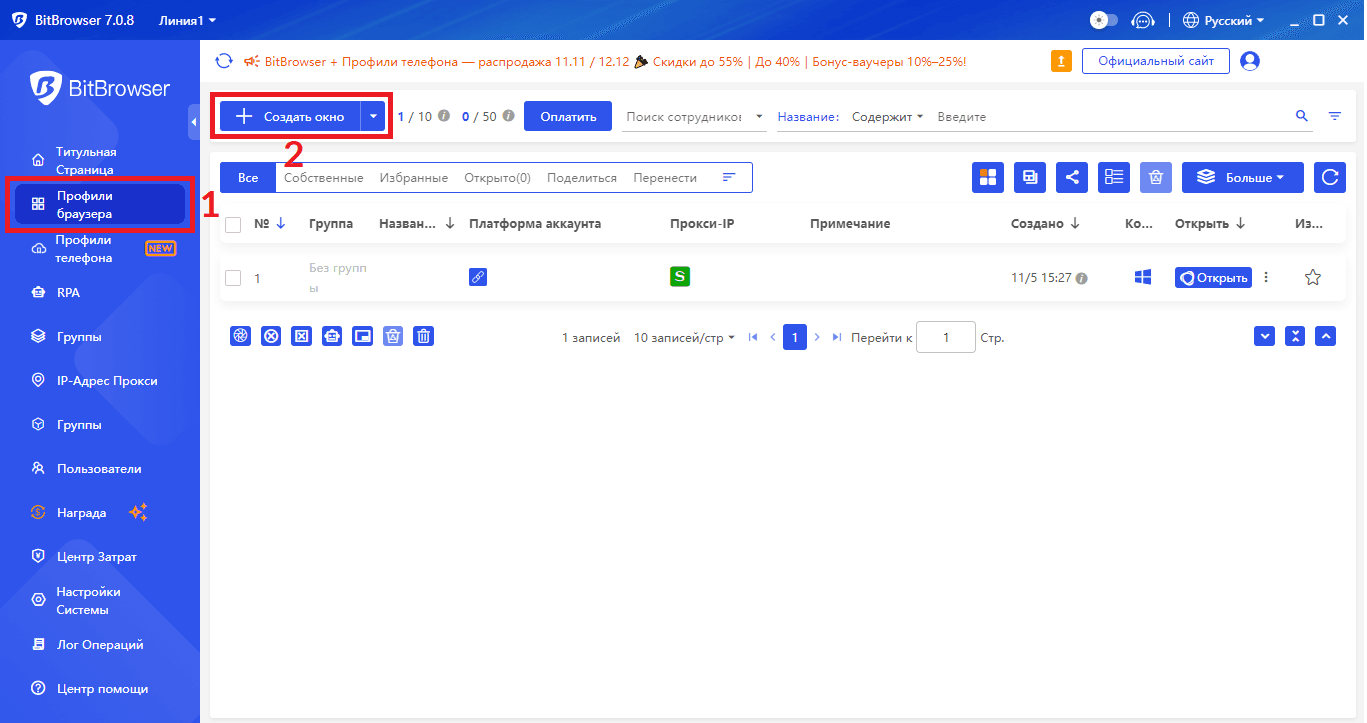Toggle the select-all checkbox in table header
Image resolution: width=1367 pixels, height=723 pixels.
[233, 224]
